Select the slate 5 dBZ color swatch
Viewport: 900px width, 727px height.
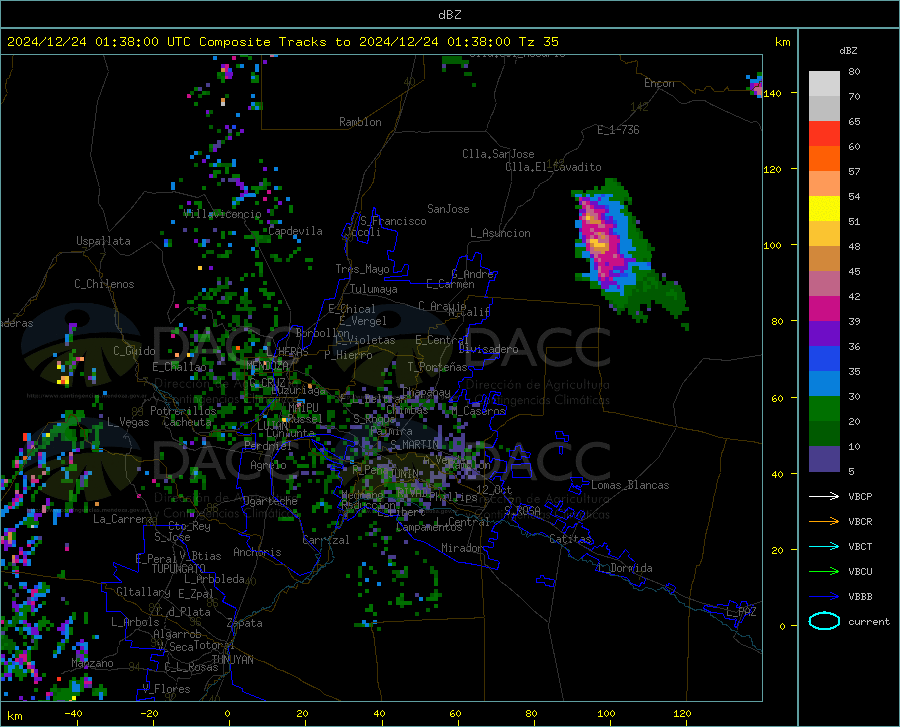(824, 459)
